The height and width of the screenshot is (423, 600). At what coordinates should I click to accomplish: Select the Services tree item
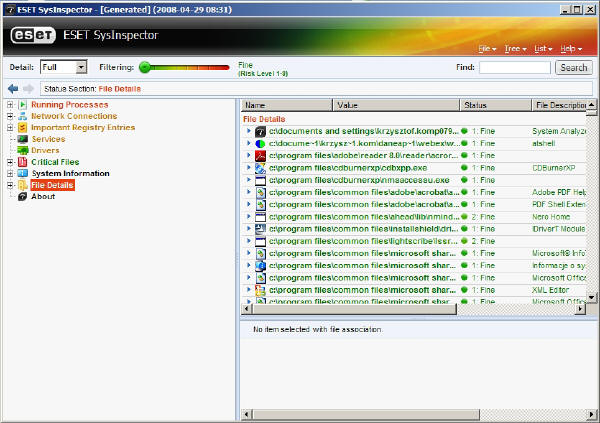pyautogui.click(x=48, y=139)
